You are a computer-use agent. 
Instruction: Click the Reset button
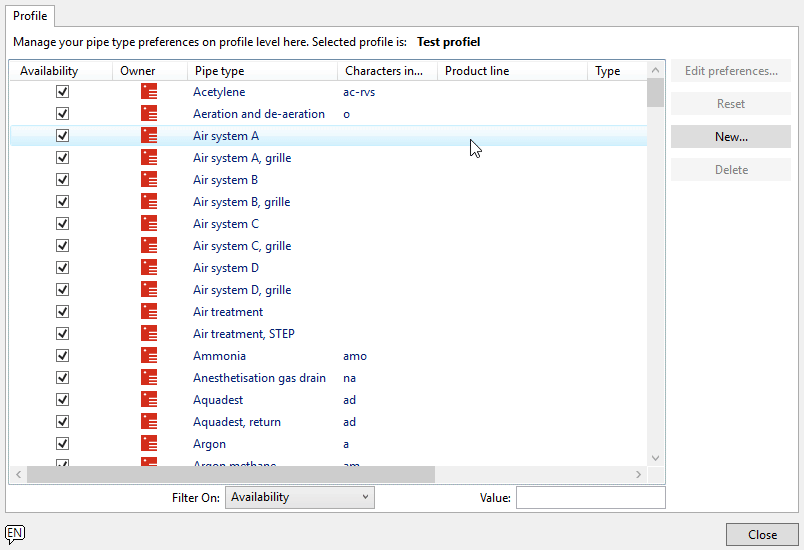[x=731, y=104]
